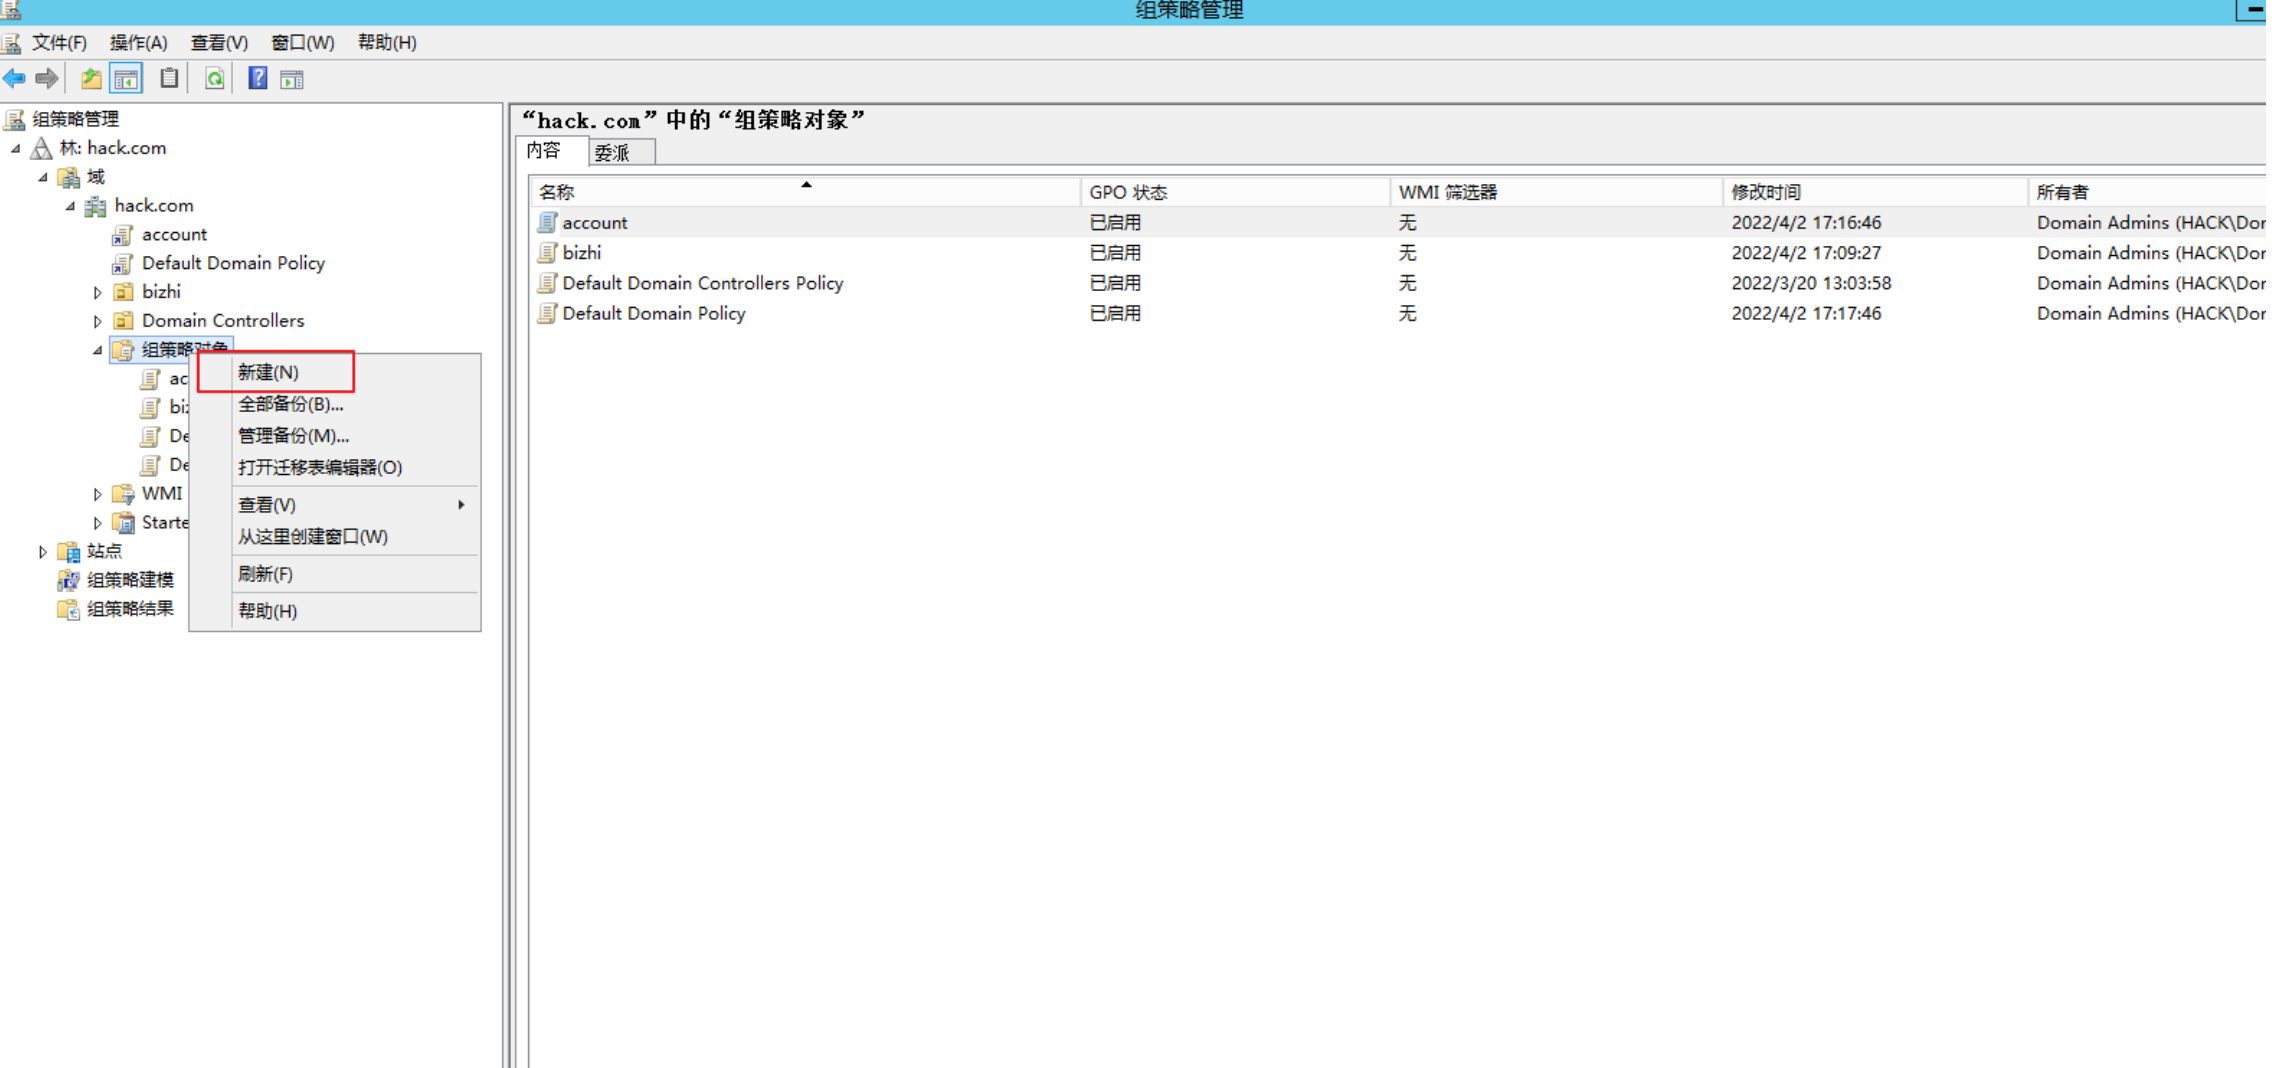
Task: Open the 查看(V) menu in menu bar
Action: pyautogui.click(x=219, y=42)
